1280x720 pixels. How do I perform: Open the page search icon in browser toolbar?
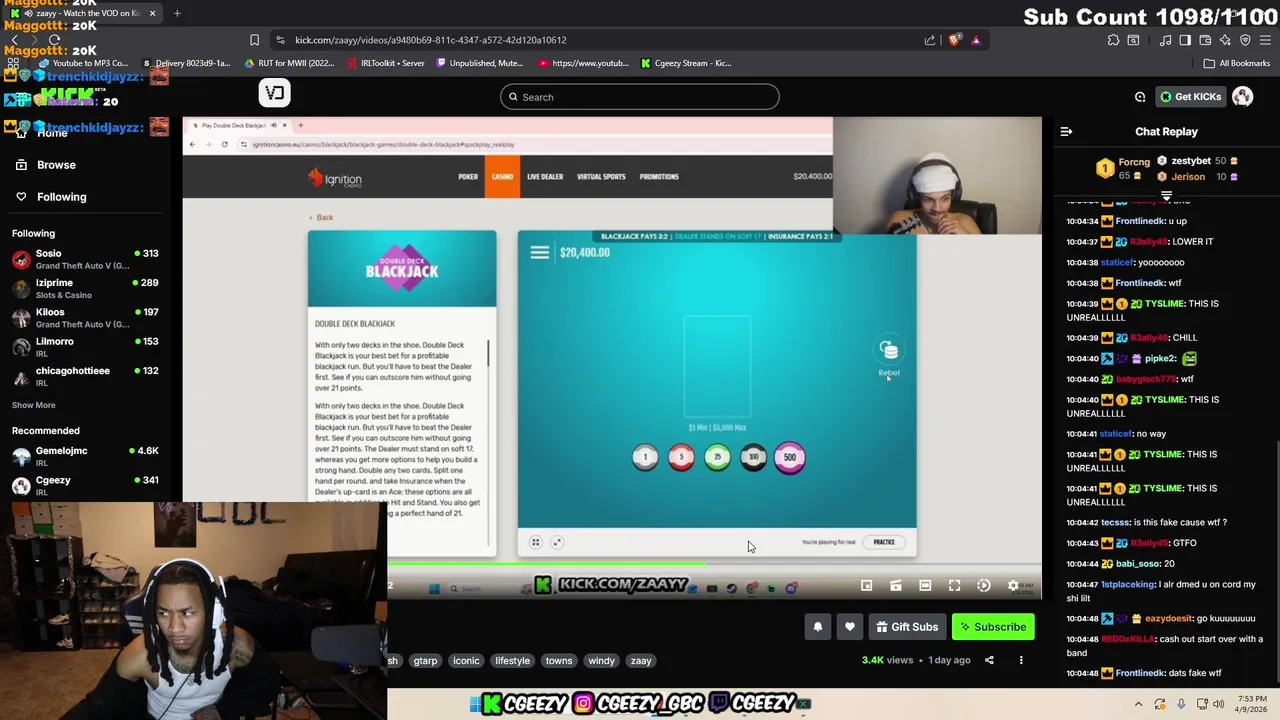1133,40
